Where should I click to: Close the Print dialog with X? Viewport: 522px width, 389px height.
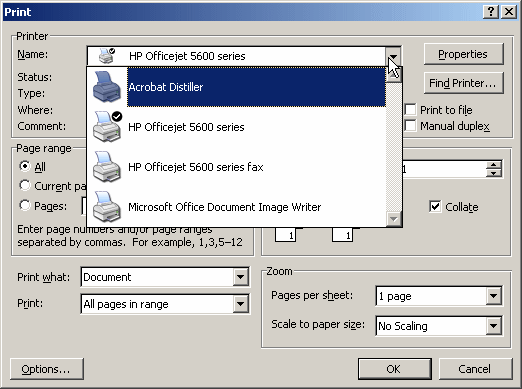click(509, 12)
